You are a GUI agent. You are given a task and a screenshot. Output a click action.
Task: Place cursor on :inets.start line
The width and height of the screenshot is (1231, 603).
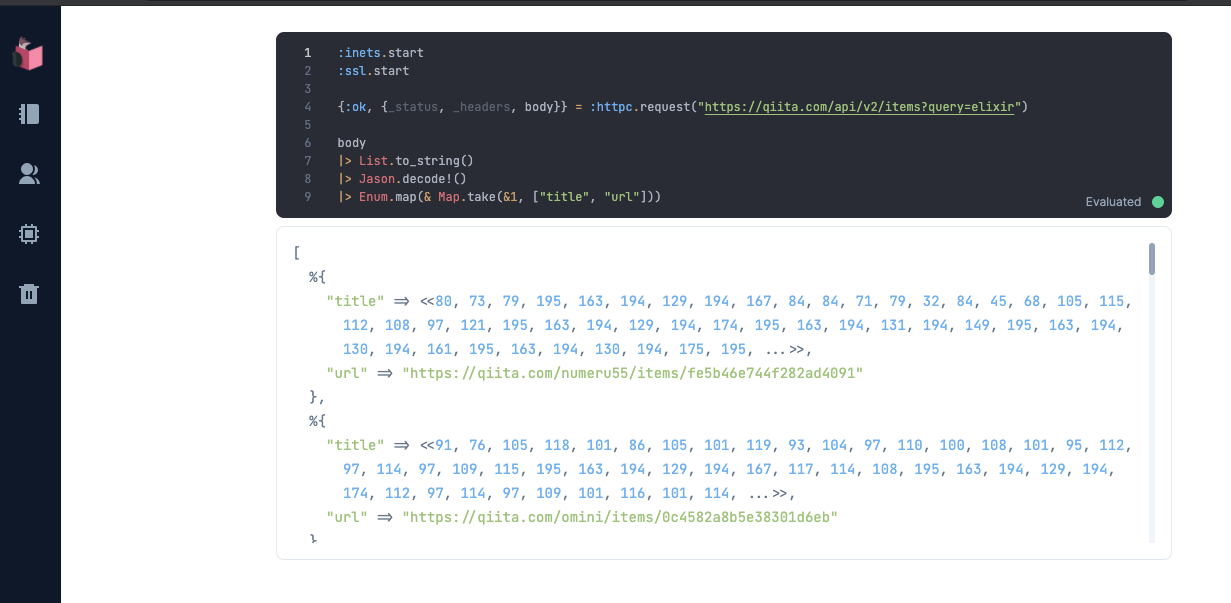click(380, 52)
